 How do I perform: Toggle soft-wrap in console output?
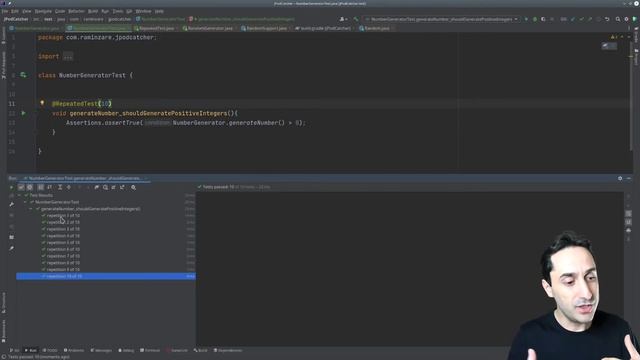click(629, 214)
